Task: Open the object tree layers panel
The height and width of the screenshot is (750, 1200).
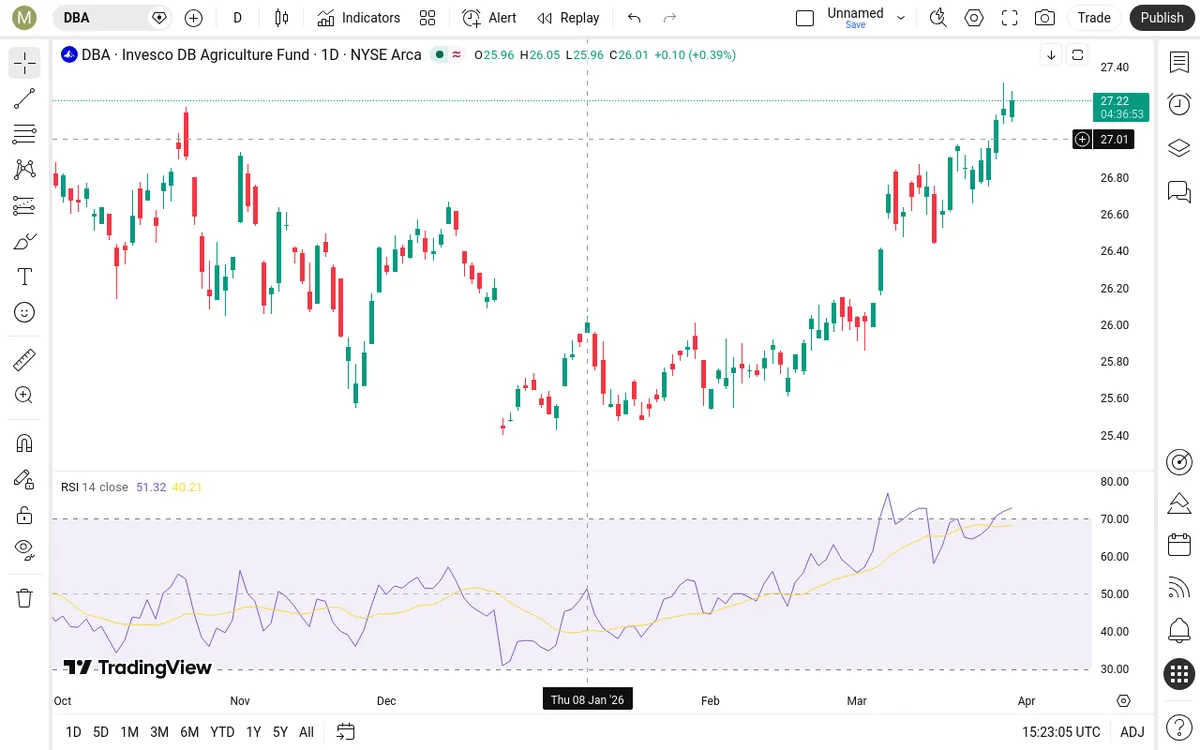Action: (1179, 148)
